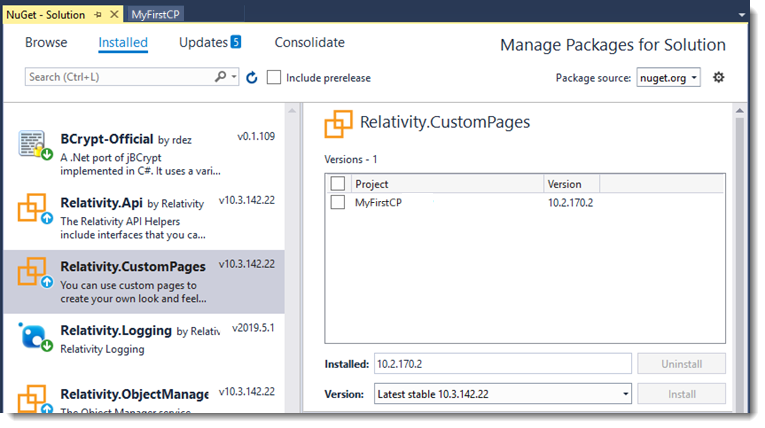765x428 pixels.
Task: Pin the NuGet - Solution tab
Action: 98,15
